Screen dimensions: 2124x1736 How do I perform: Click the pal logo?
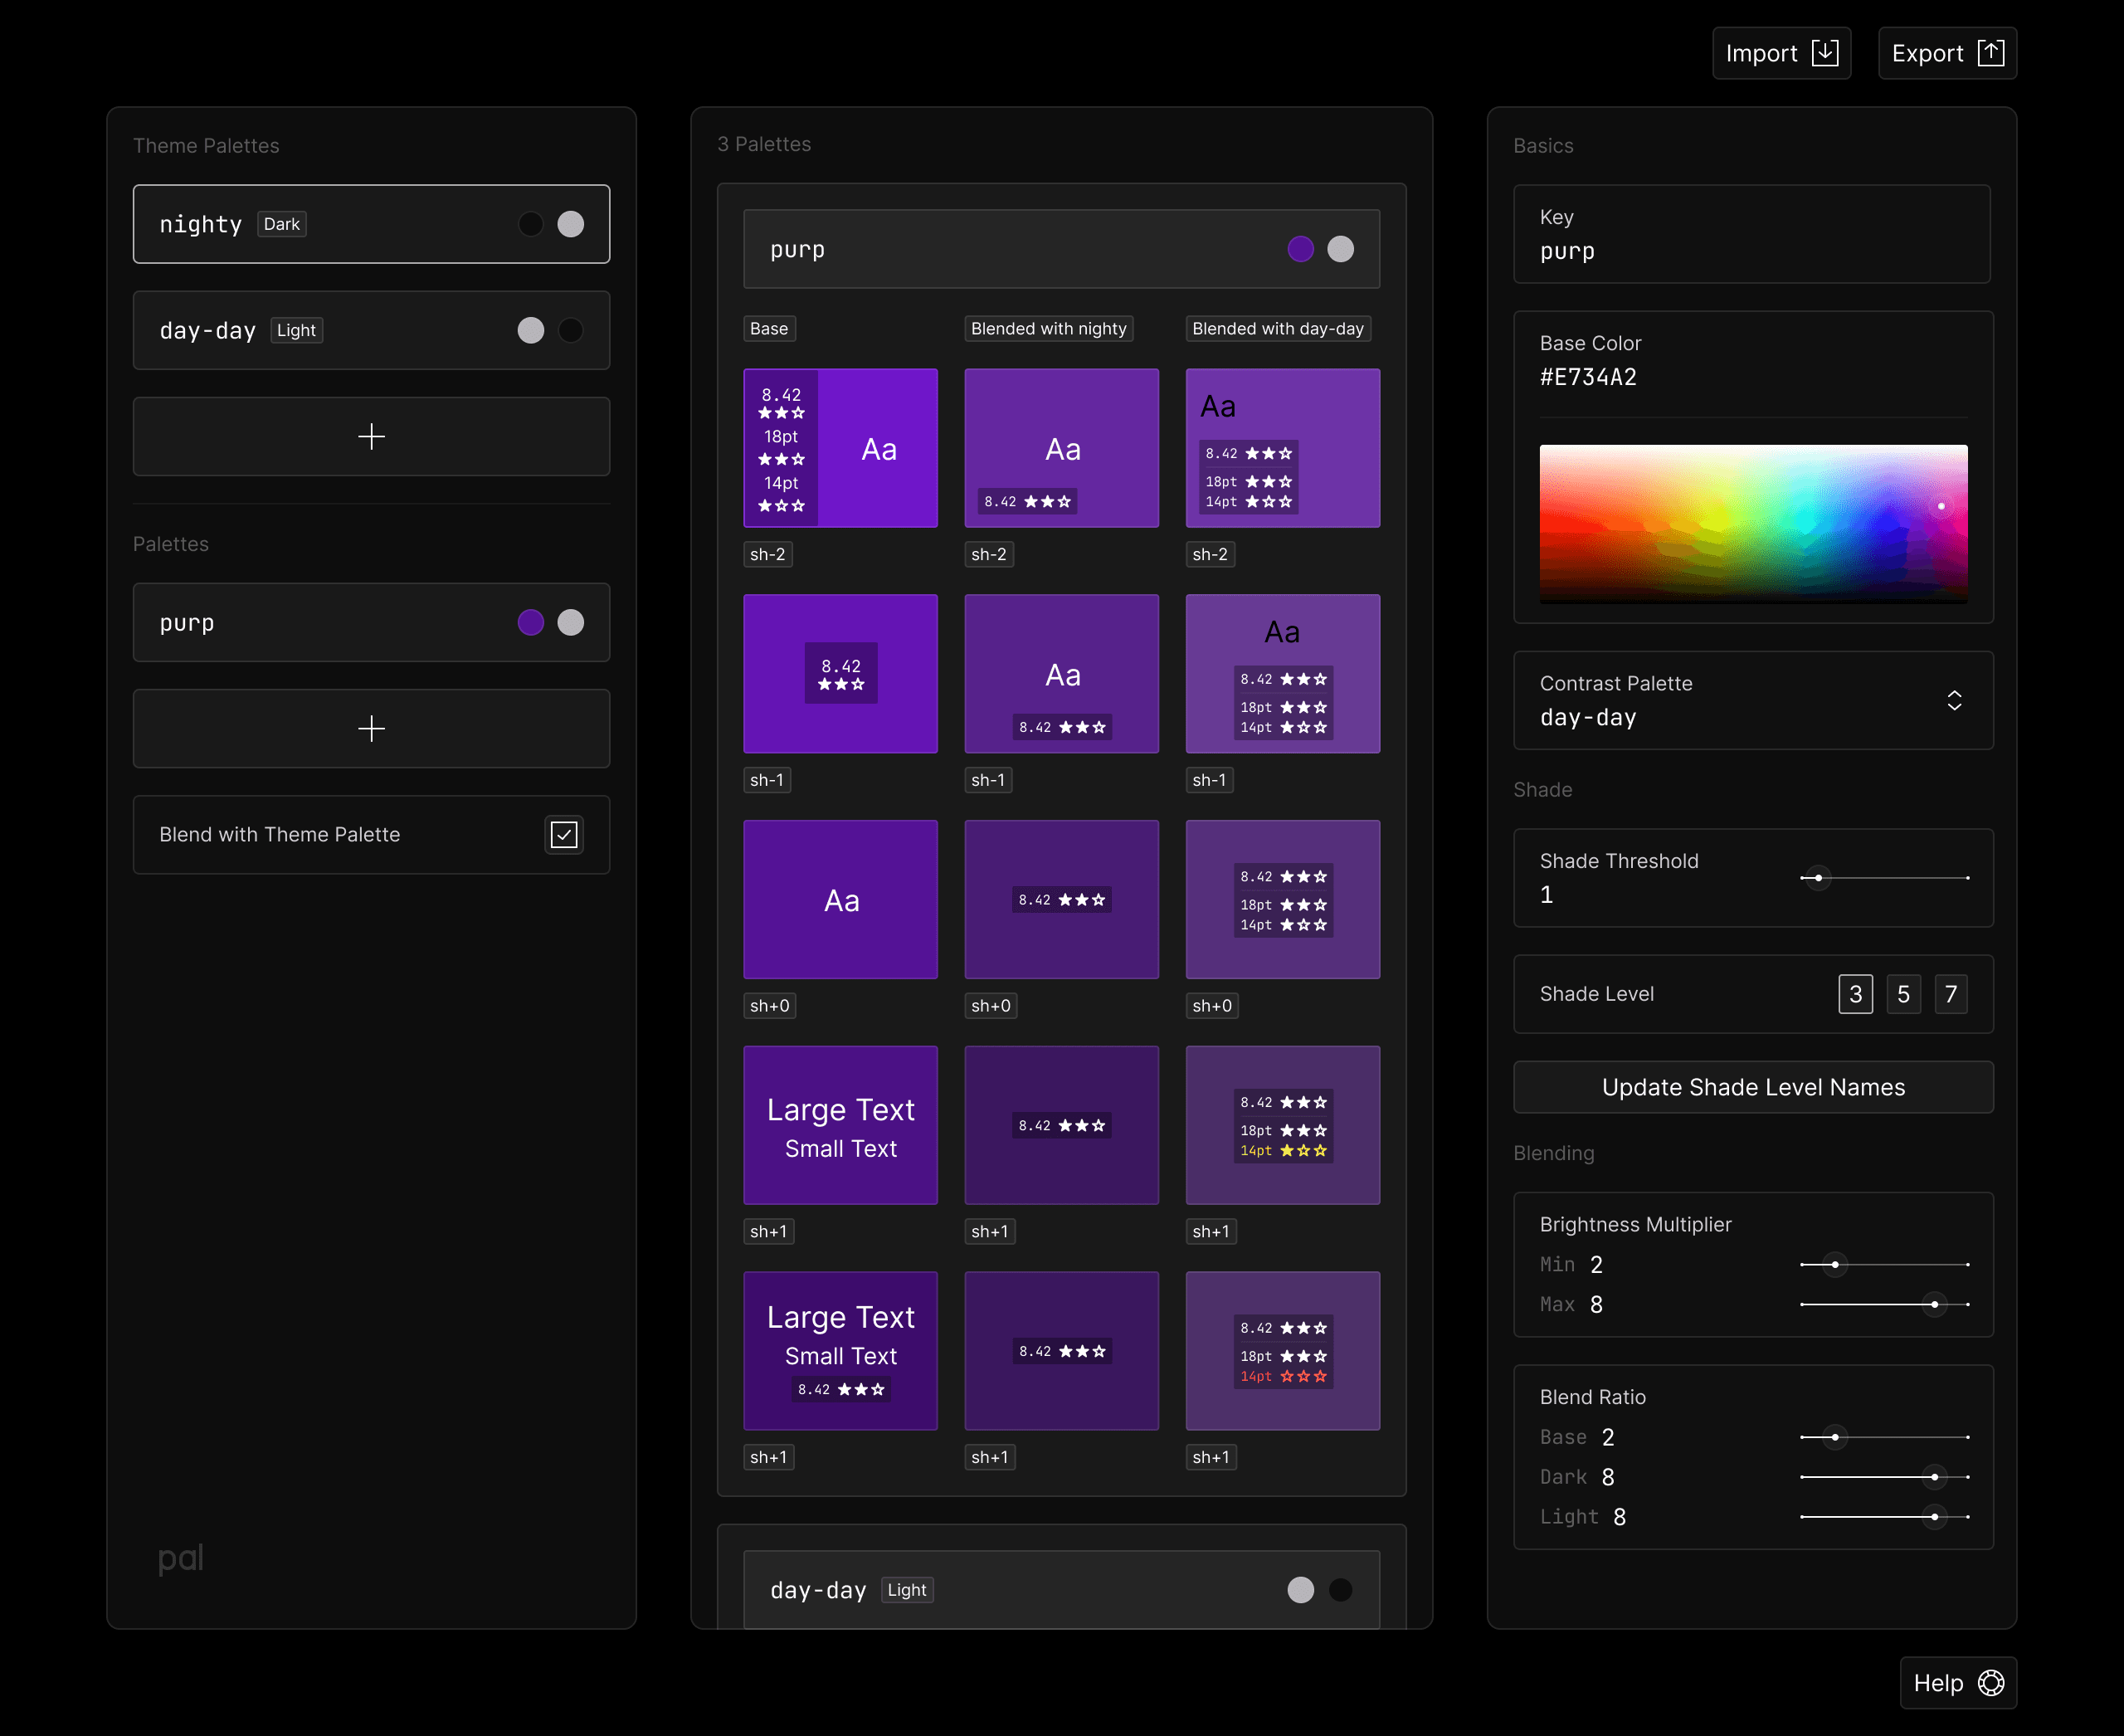181,1558
